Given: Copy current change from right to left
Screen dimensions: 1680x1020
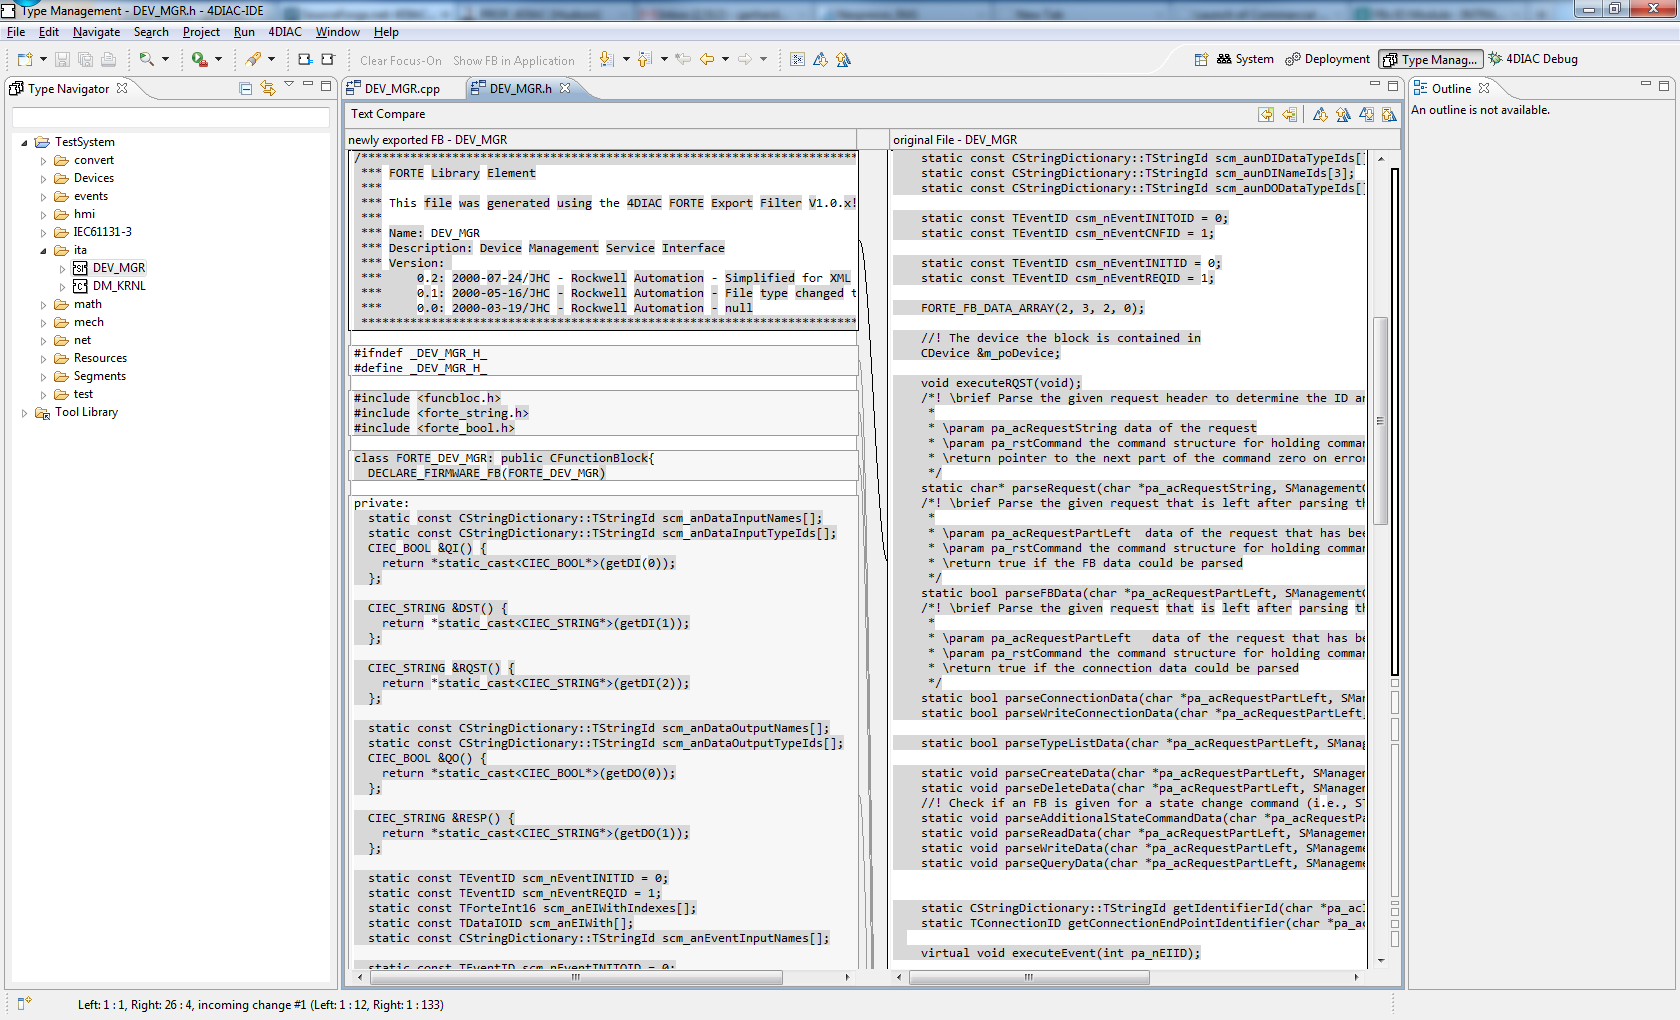Looking at the screenshot, I should coord(1290,115).
